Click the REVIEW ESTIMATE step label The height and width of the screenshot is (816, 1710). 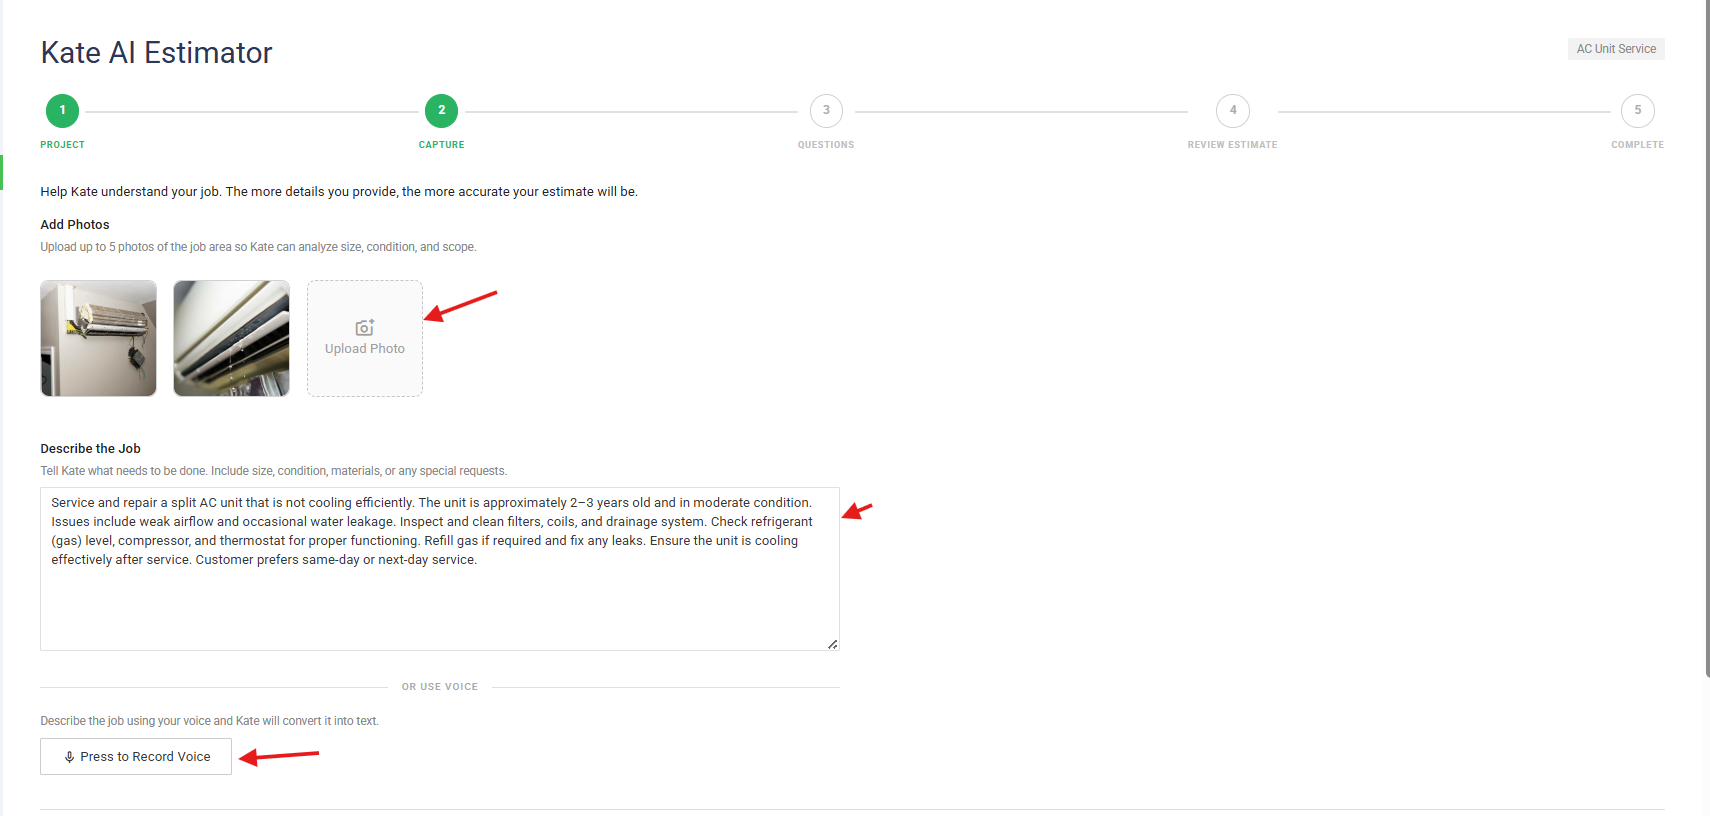tap(1232, 145)
